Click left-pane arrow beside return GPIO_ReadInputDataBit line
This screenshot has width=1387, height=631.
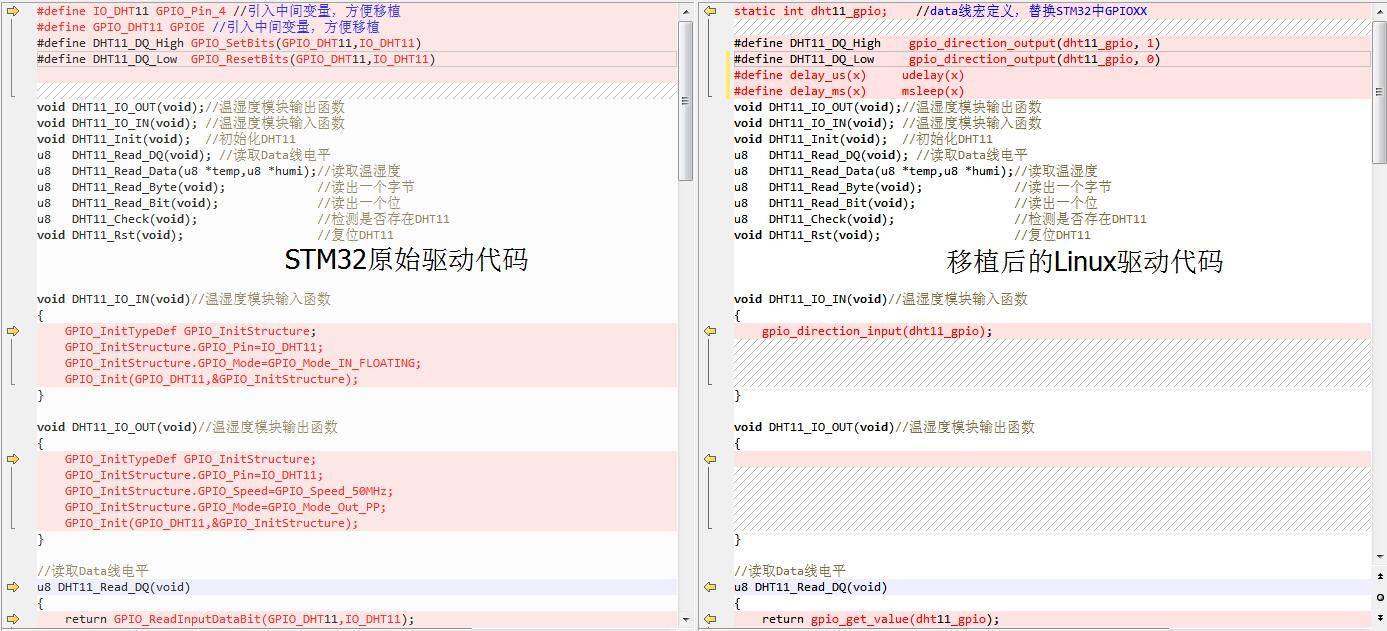tap(13, 619)
